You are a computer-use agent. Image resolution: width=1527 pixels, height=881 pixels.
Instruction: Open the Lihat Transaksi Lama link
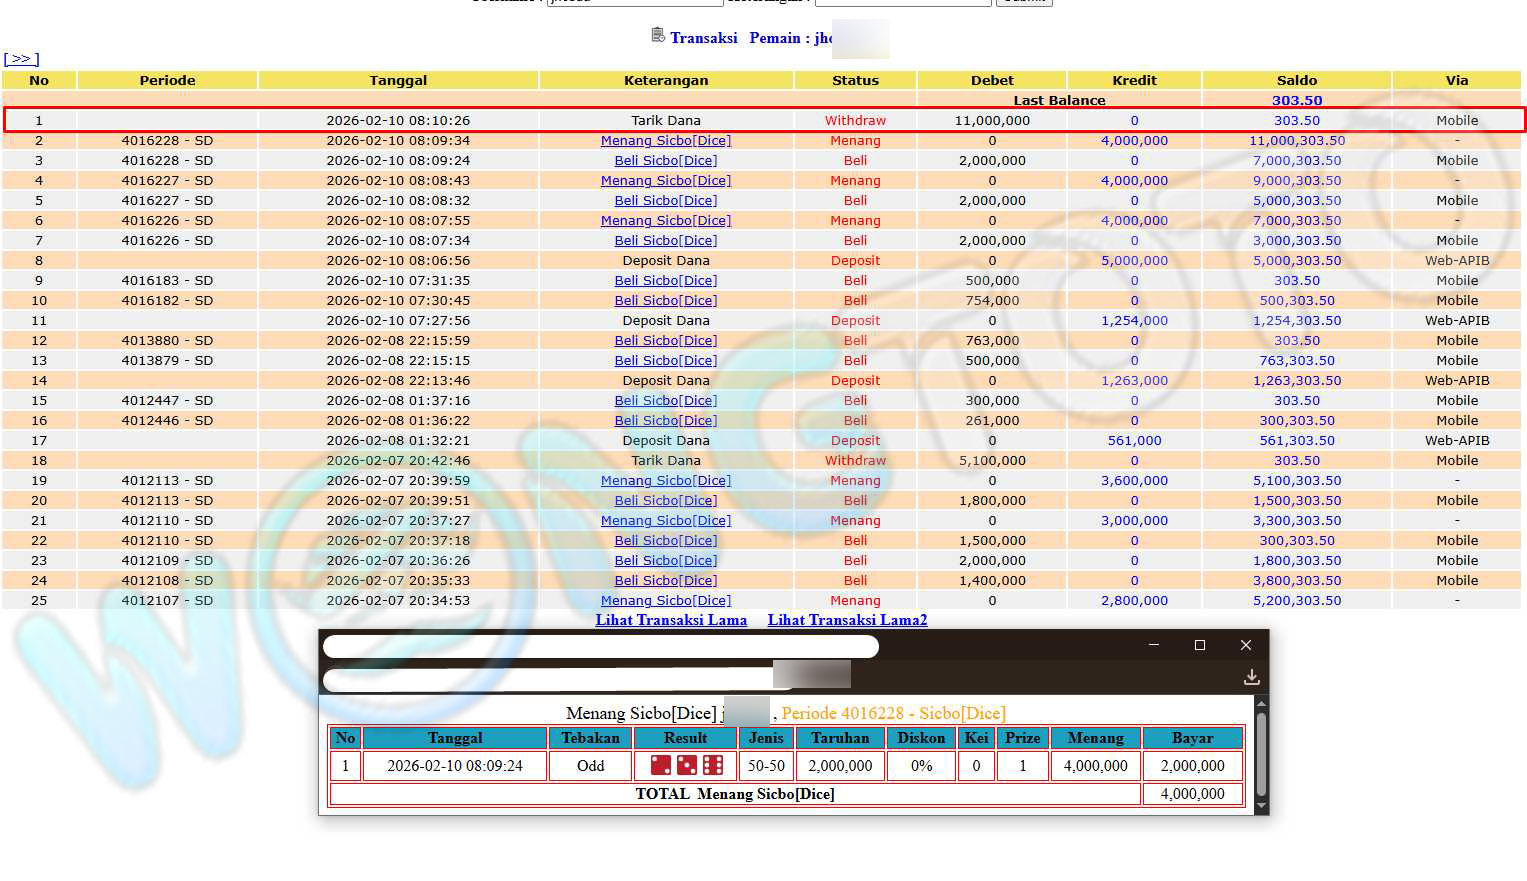671,620
